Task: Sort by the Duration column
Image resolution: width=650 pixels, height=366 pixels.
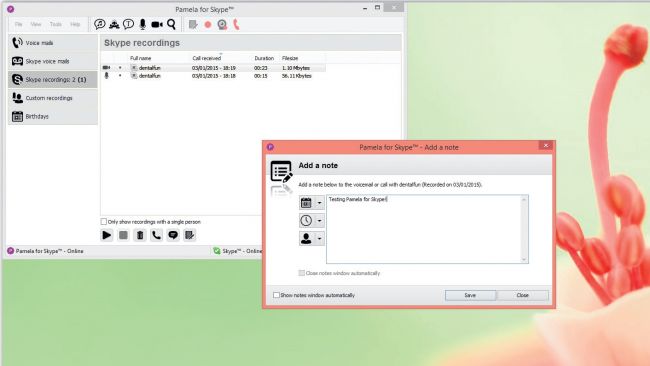Action: [x=264, y=58]
